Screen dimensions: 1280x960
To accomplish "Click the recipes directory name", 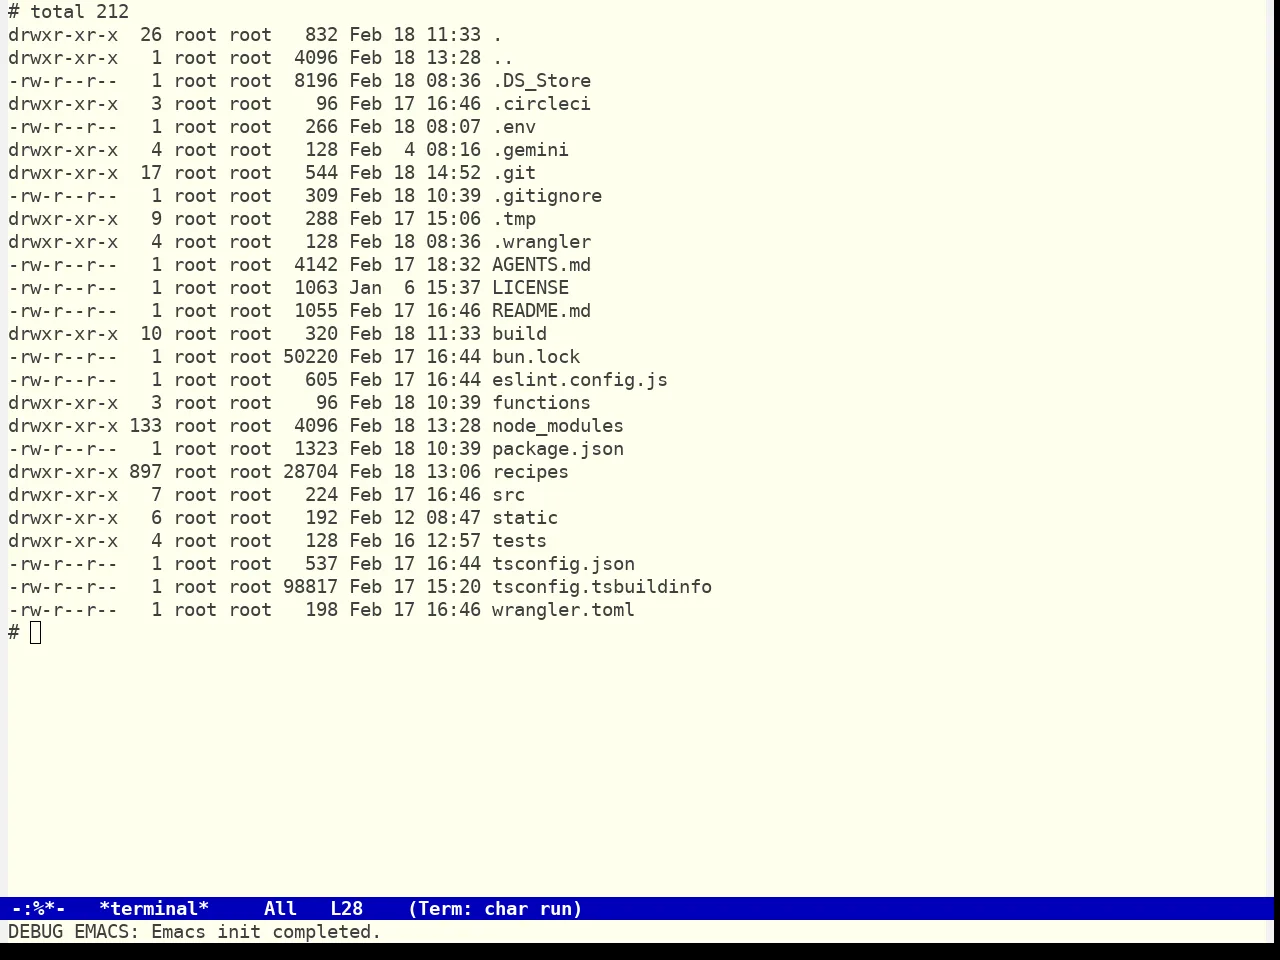I will coord(530,472).
